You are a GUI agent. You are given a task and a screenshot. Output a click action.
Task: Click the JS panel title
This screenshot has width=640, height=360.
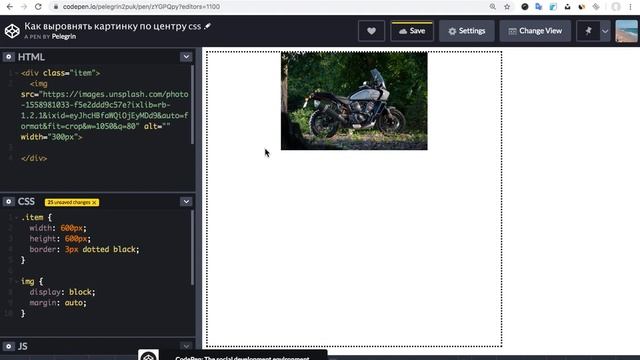22,346
